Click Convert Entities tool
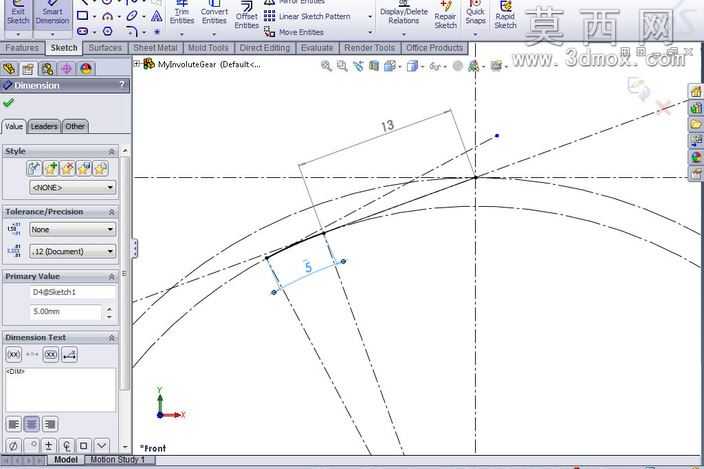Image resolution: width=704 pixels, height=469 pixels. point(214,13)
